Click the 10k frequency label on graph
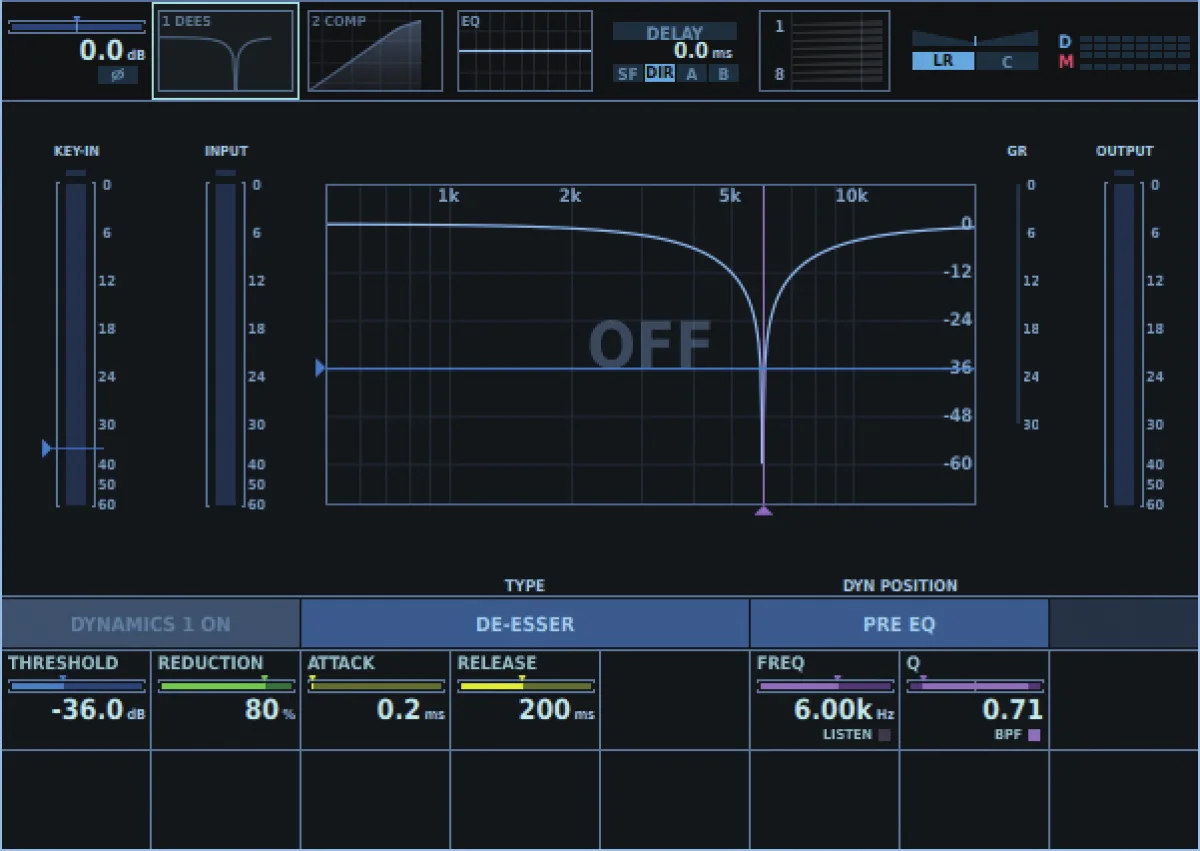The image size is (1200, 851). point(851,196)
